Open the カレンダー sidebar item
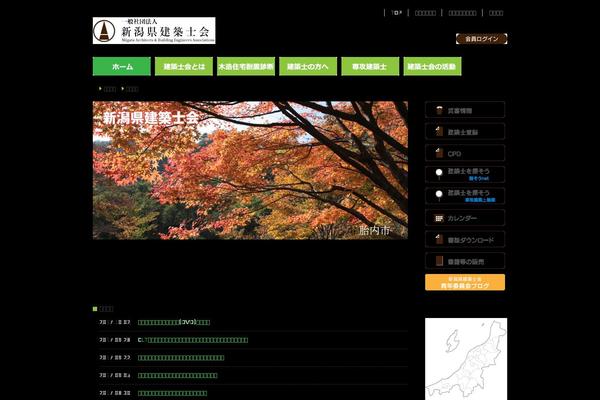Image resolution: width=600 pixels, height=400 pixels. [x=465, y=218]
